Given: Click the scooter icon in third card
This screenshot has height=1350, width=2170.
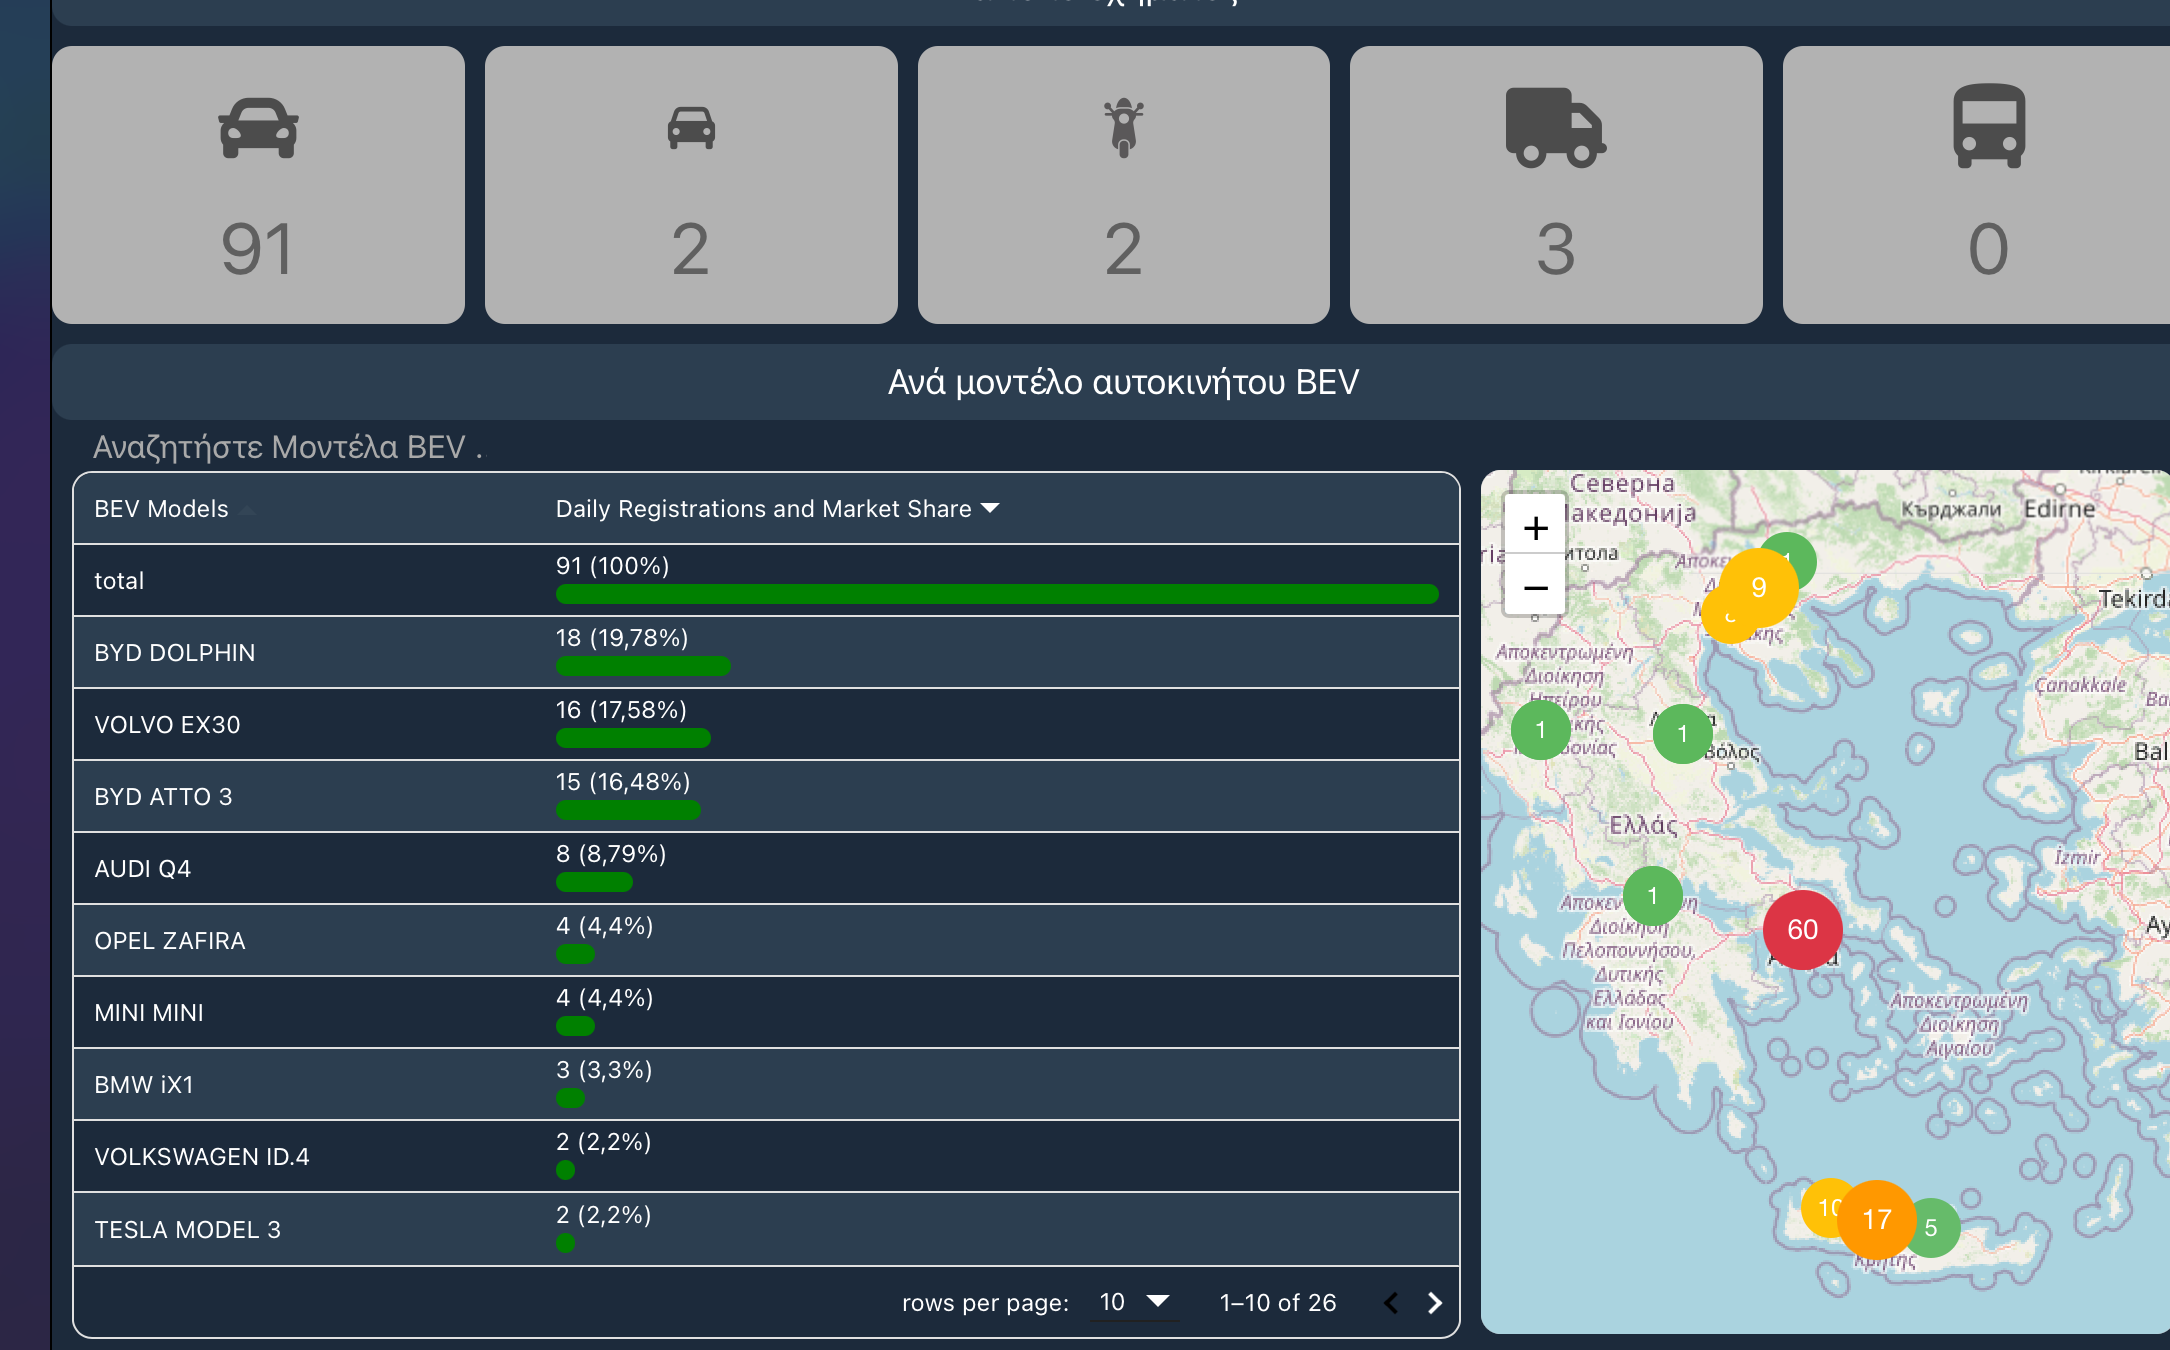Looking at the screenshot, I should (x=1124, y=128).
